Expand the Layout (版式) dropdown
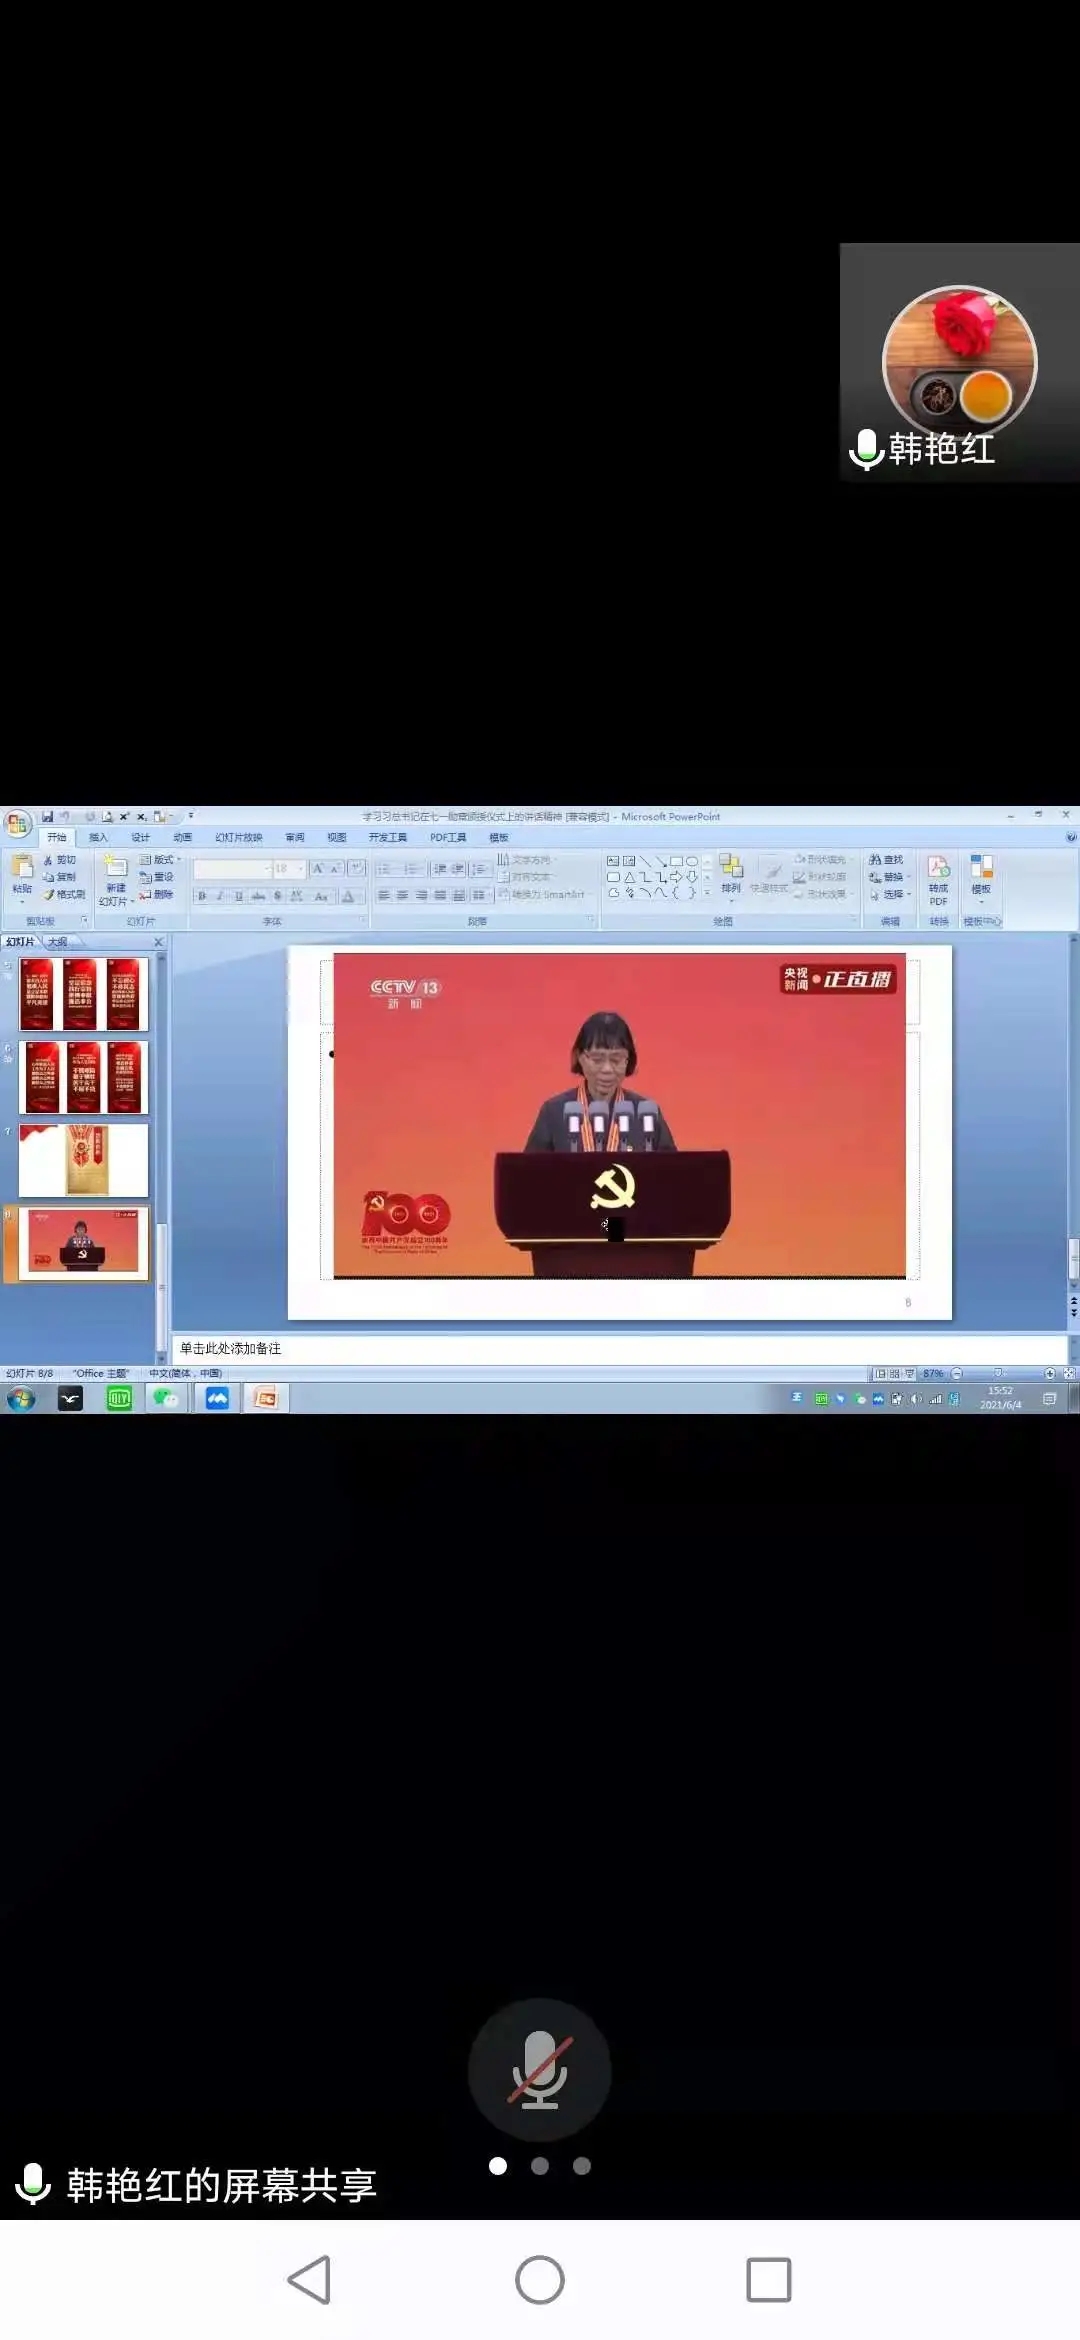 point(163,860)
